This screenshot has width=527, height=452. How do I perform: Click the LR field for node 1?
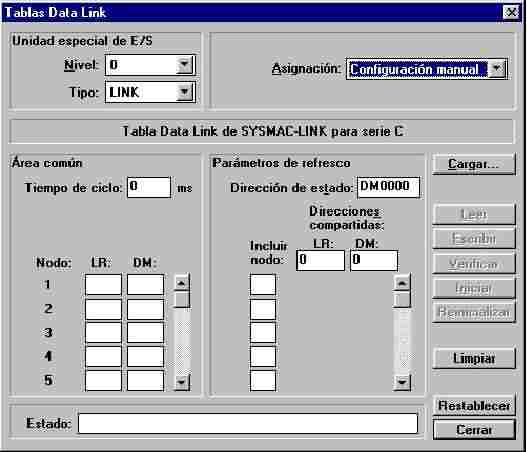point(103,284)
